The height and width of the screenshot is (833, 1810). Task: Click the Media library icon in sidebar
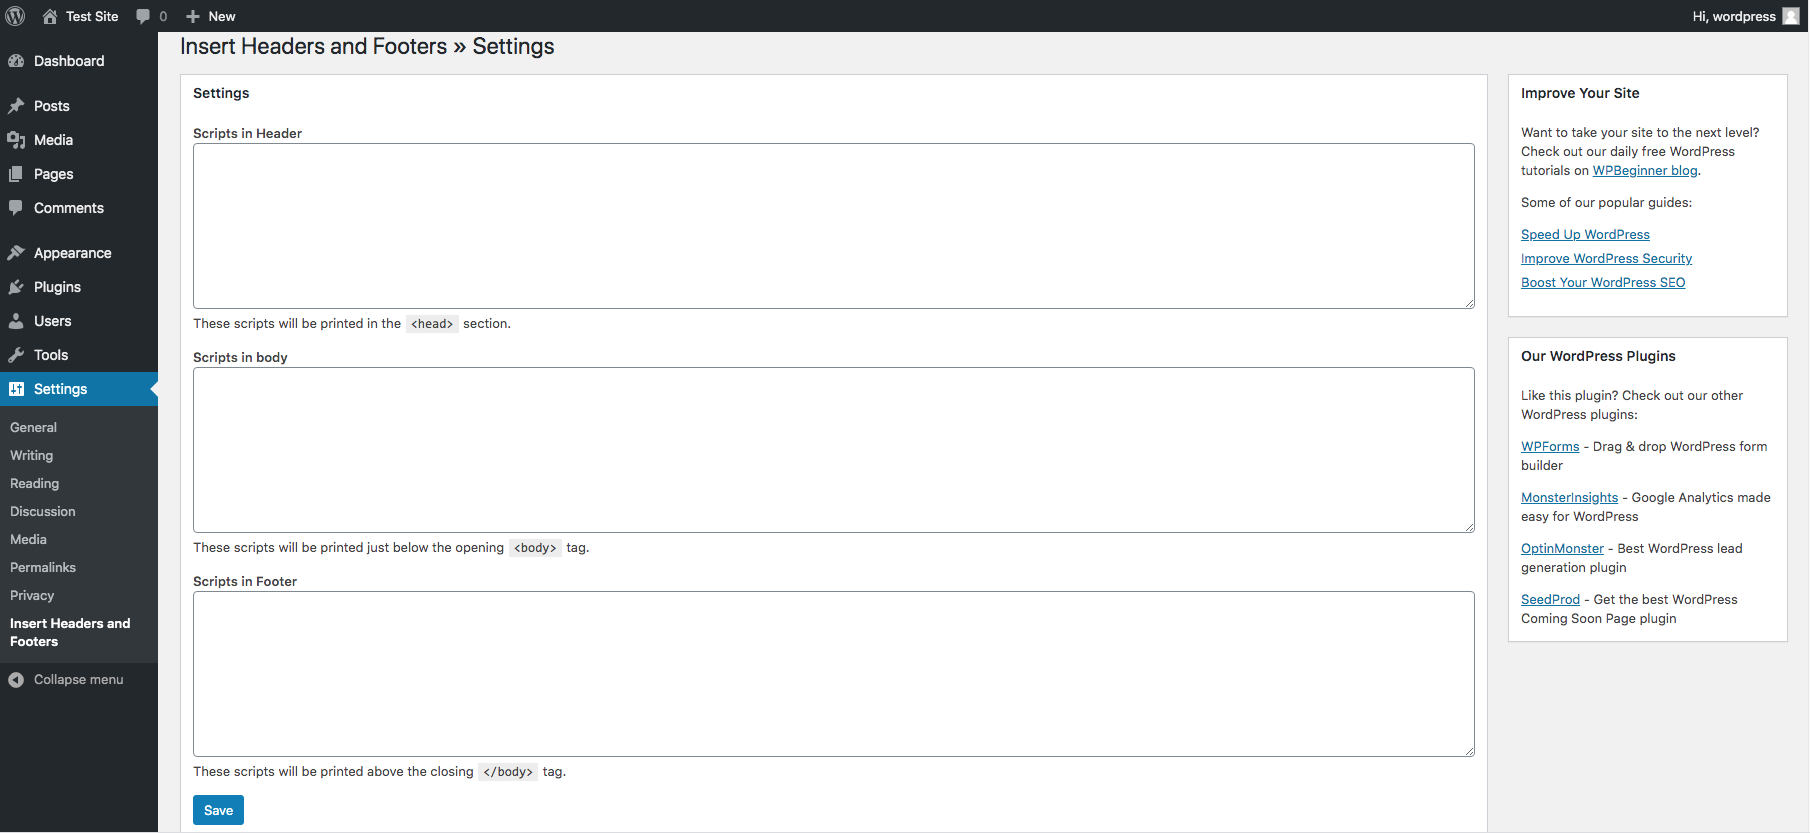16,140
